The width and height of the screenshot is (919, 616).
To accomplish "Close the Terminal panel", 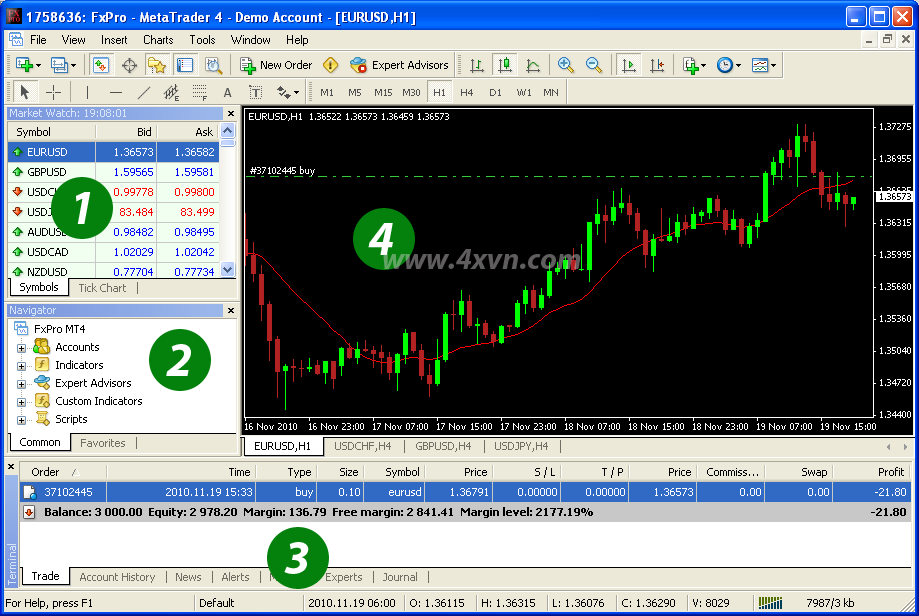I will point(11,467).
